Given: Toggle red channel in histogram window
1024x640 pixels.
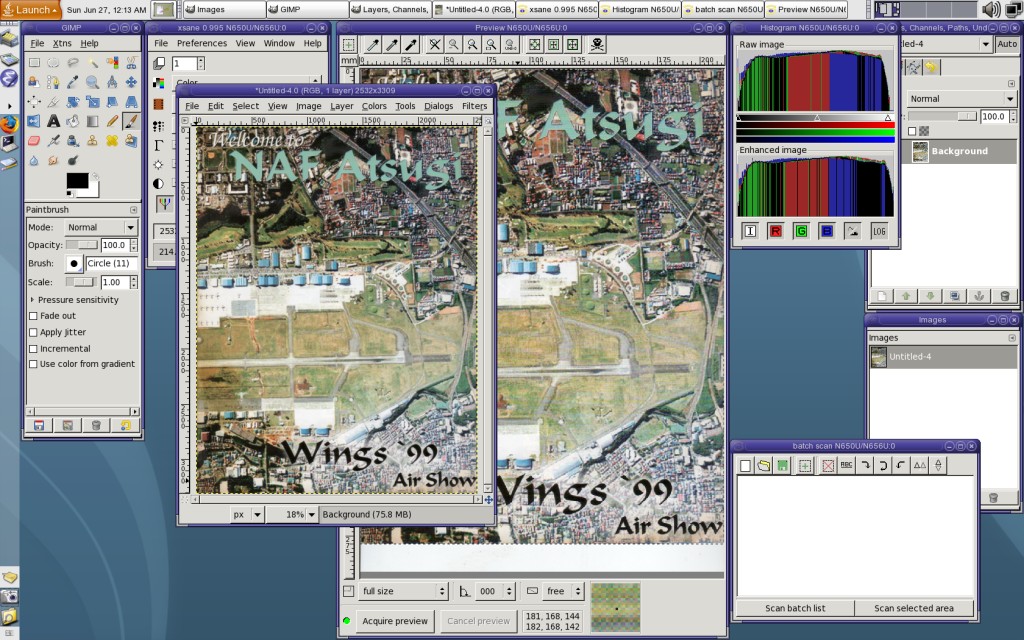Looking at the screenshot, I should pos(775,231).
